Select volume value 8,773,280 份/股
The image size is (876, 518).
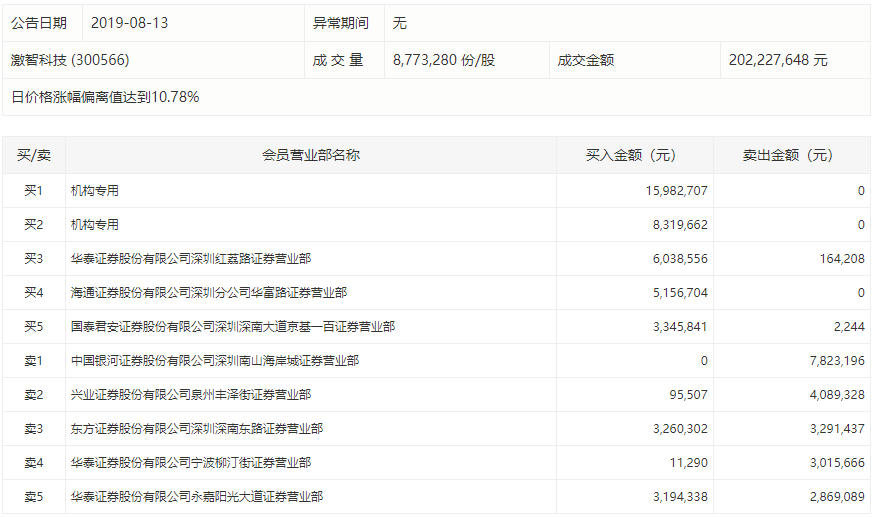coord(444,60)
